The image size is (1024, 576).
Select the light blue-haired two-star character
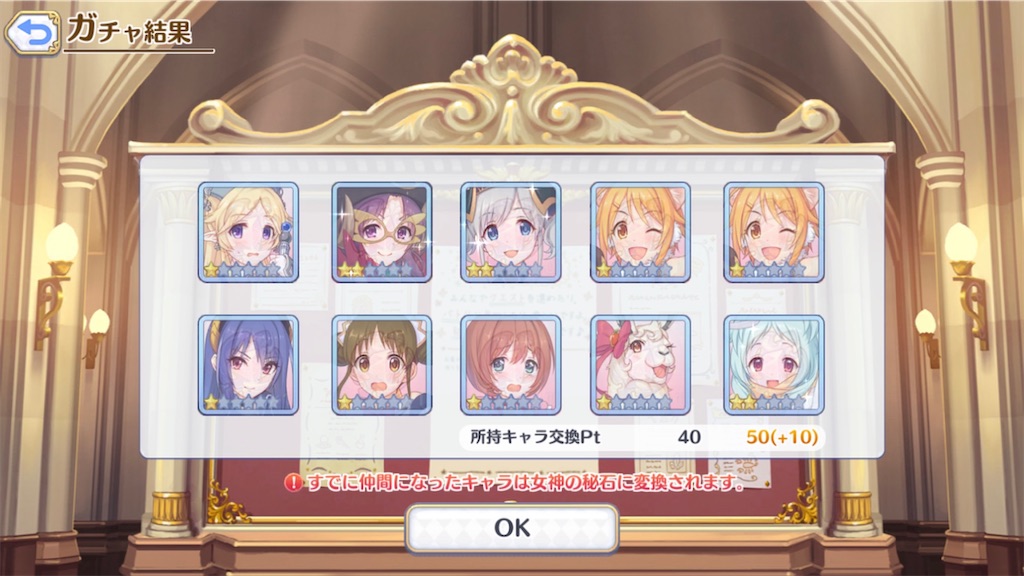tap(774, 365)
